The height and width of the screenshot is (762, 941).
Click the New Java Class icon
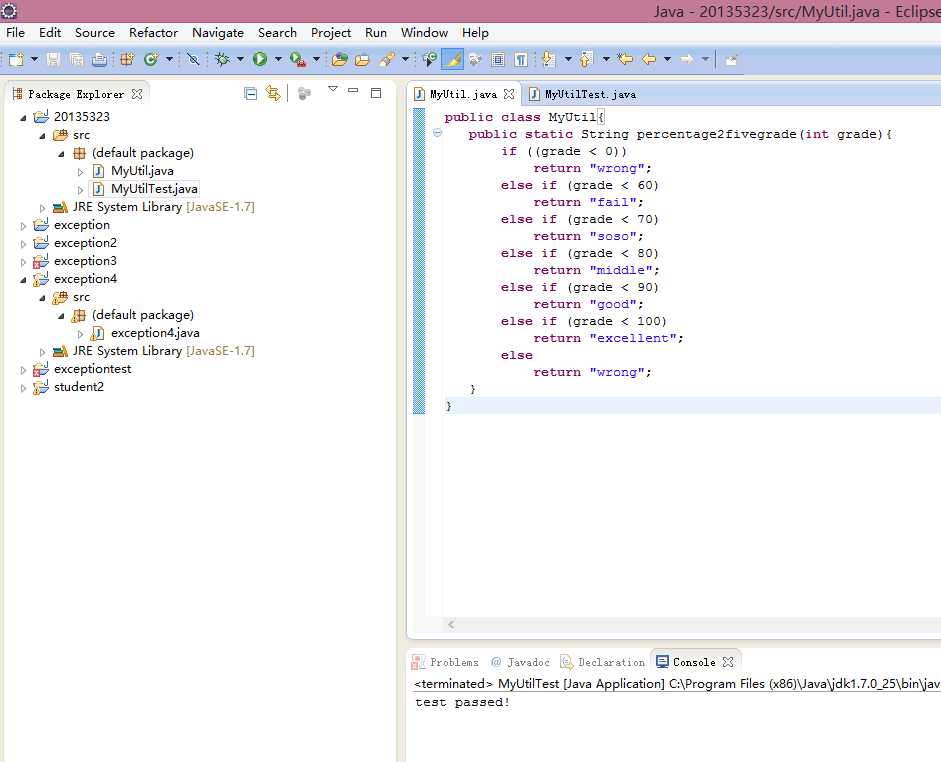click(151, 59)
